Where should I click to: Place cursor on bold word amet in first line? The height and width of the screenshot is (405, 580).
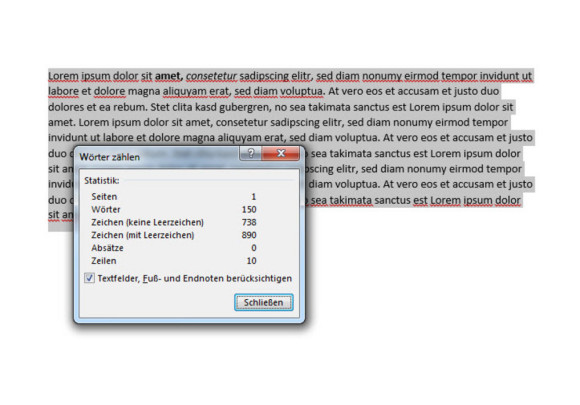point(168,76)
